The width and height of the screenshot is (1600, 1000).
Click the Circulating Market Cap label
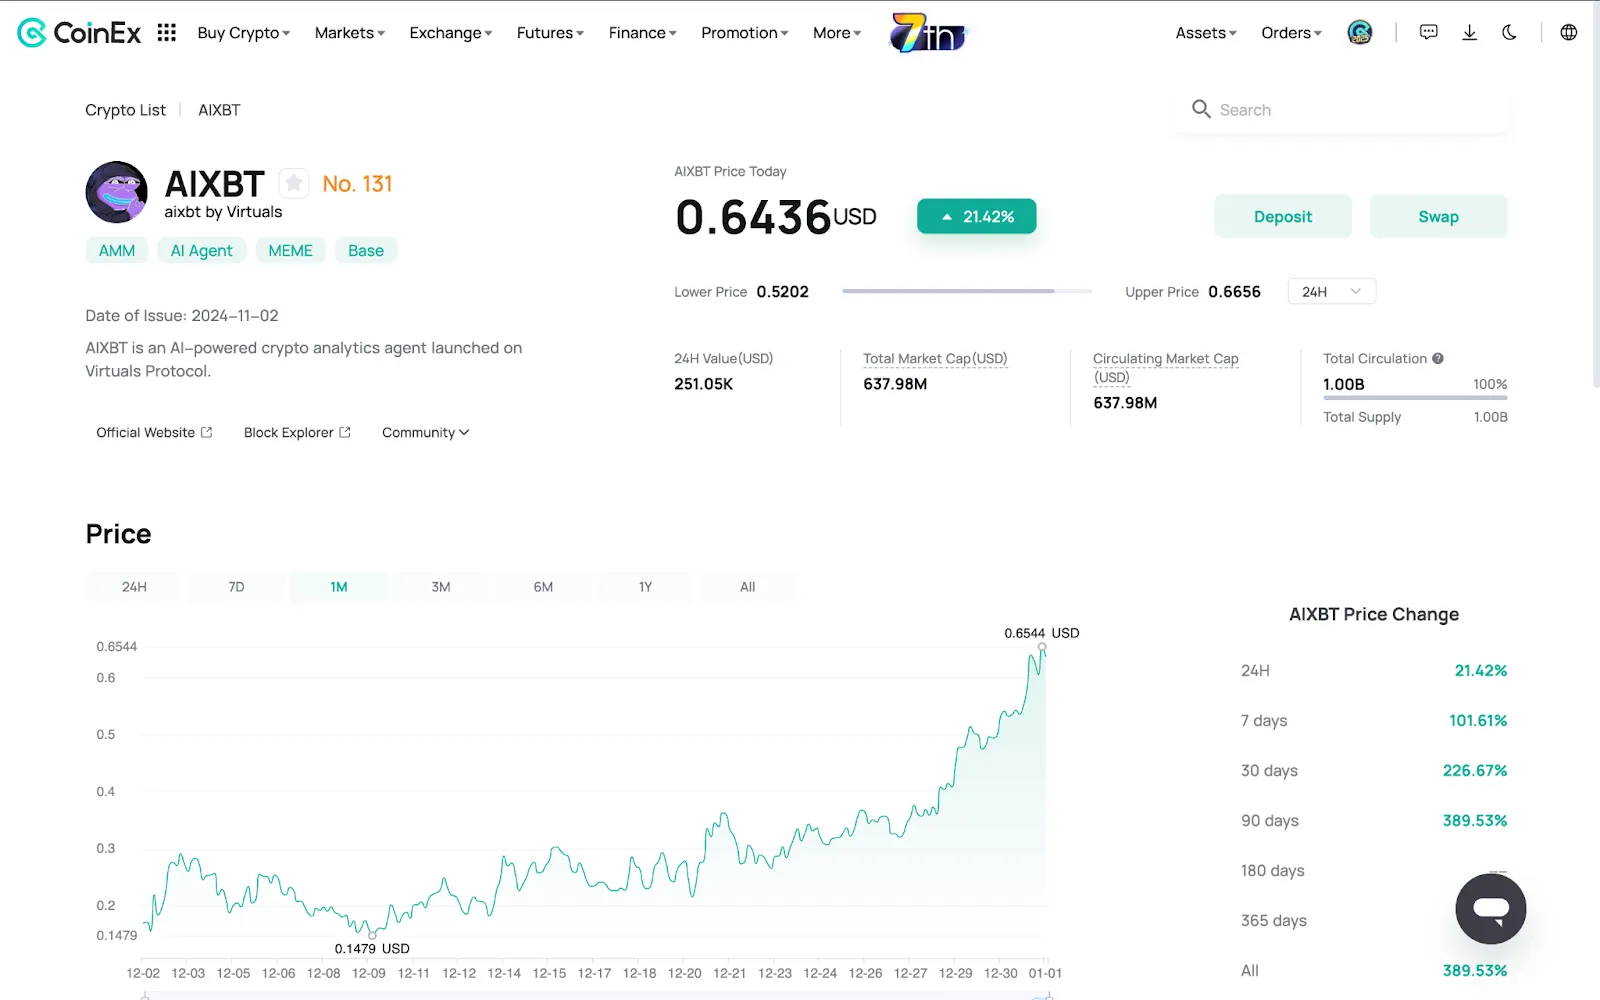(x=1165, y=367)
